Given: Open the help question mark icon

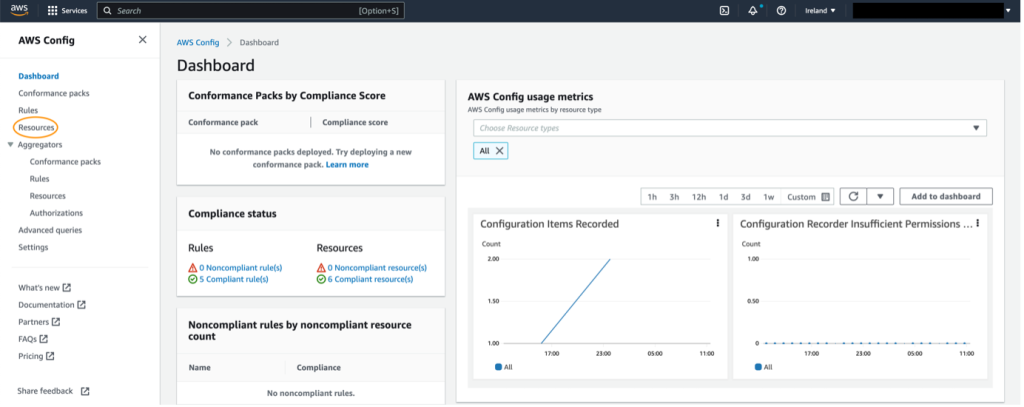Looking at the screenshot, I should pyautogui.click(x=781, y=10).
